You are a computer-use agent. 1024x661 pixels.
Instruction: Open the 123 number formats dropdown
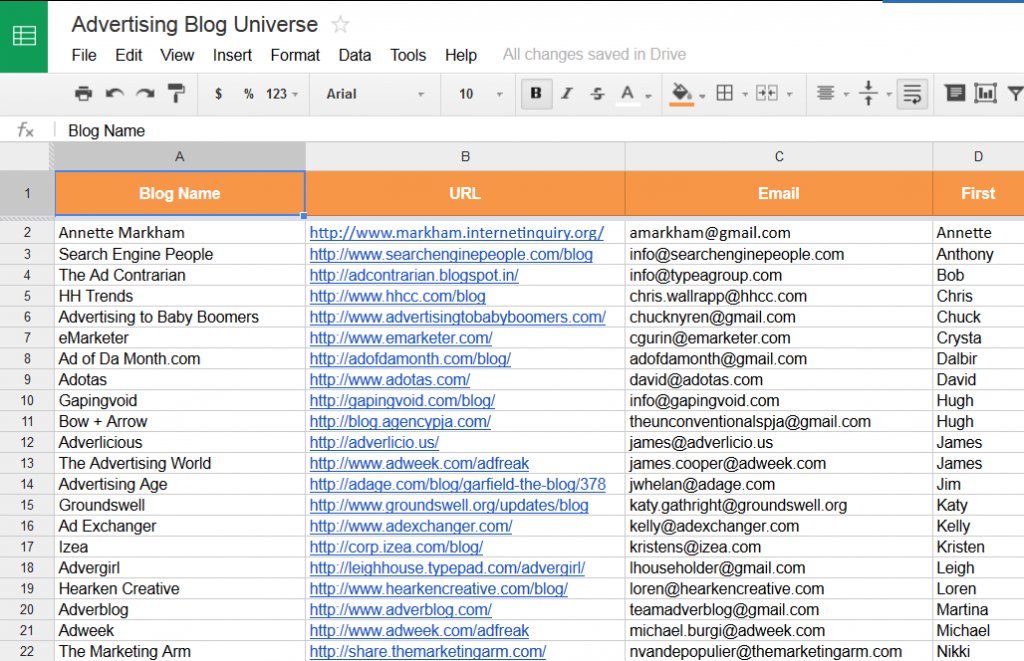click(281, 94)
